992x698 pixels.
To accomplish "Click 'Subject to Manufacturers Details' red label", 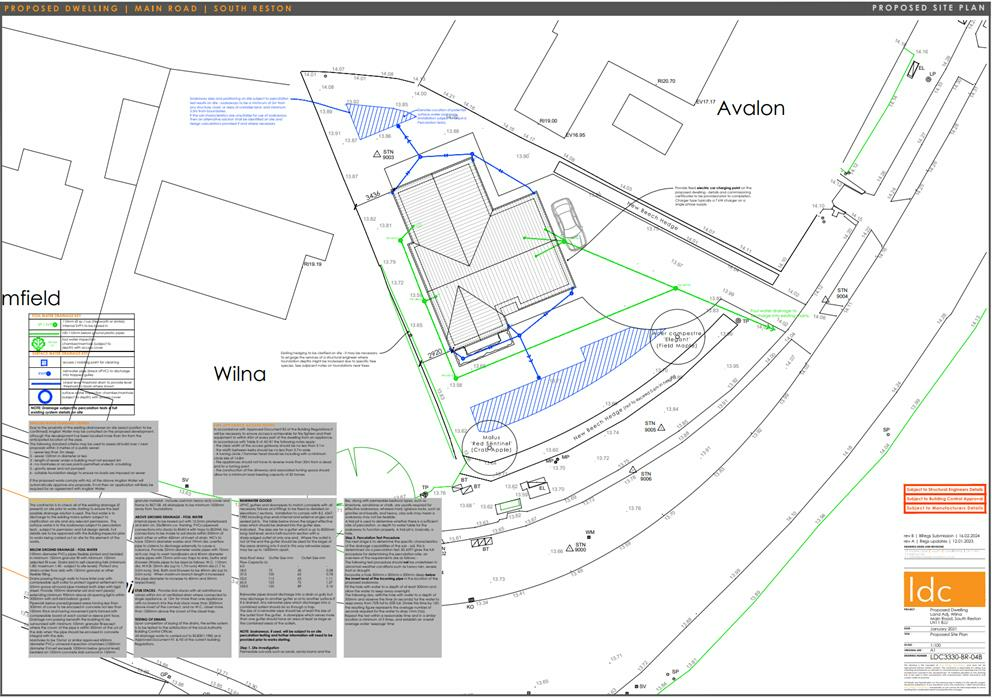I will click(x=945, y=509).
